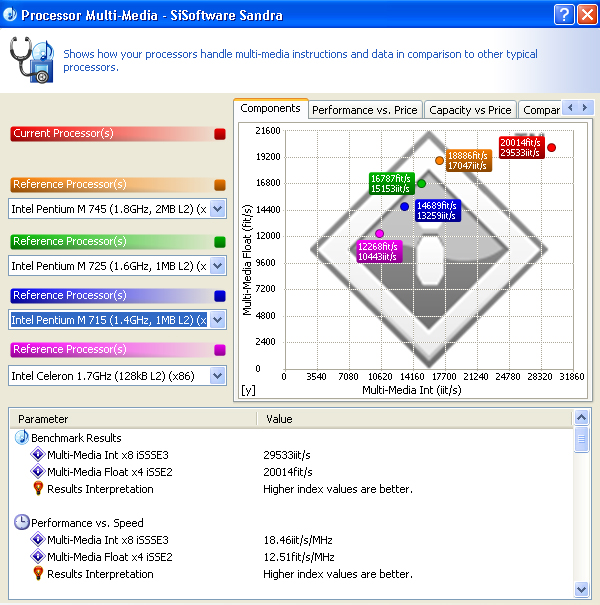This screenshot has width=600, height=605.
Task: Click the Multi-Media Float x4 iSSE2 benchmark icon
Action: point(38,472)
